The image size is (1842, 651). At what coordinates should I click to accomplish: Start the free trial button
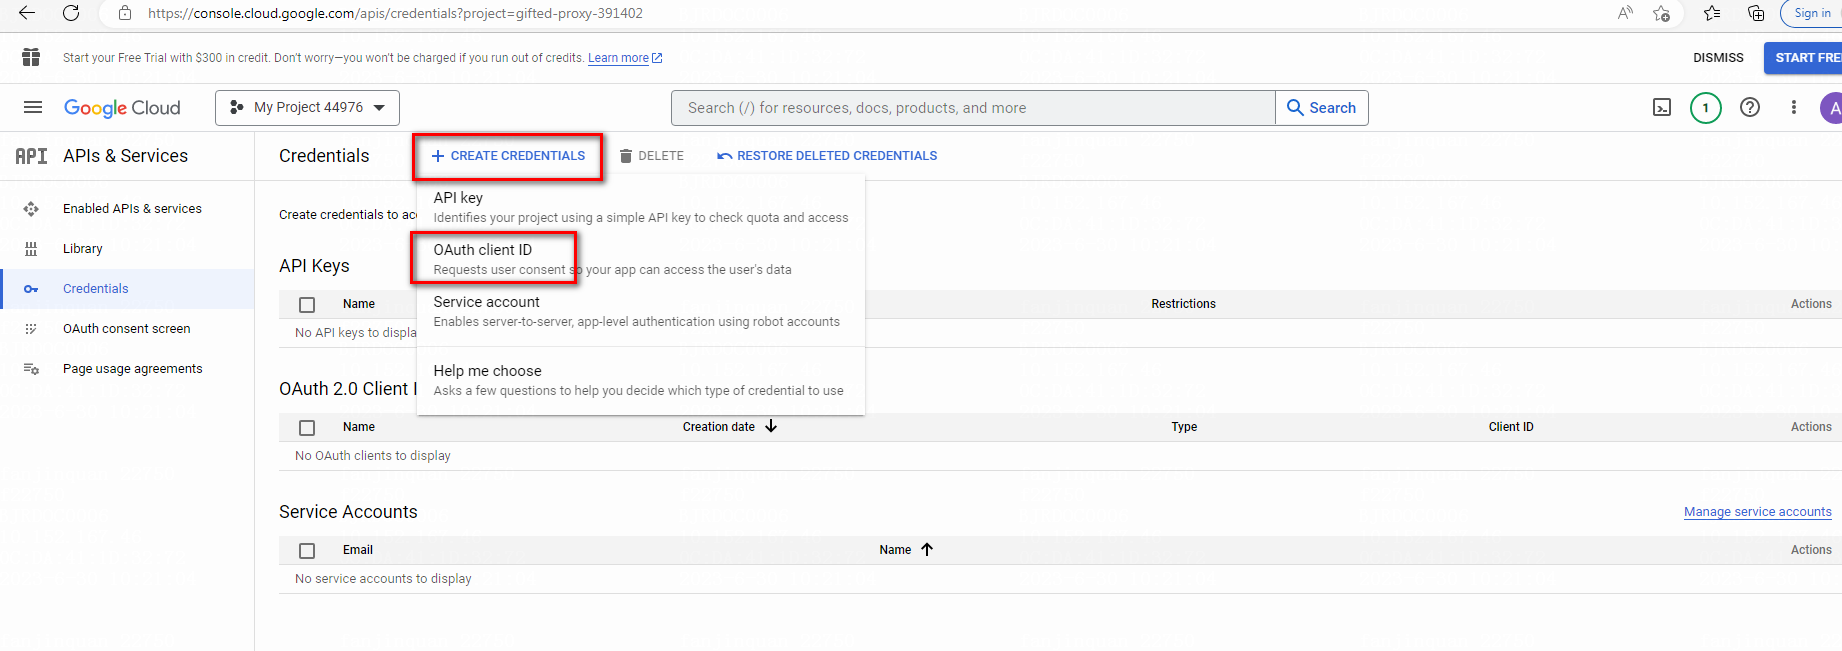pos(1803,57)
